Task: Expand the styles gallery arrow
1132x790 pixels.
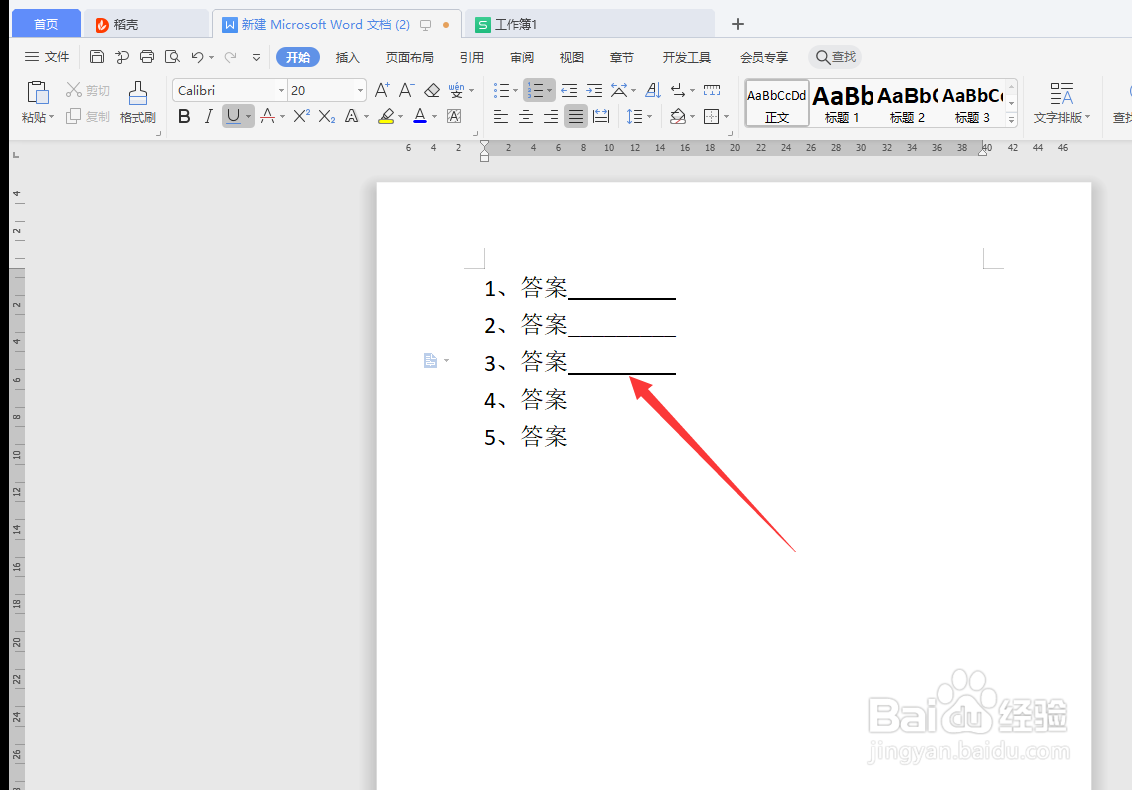Action: [1011, 119]
